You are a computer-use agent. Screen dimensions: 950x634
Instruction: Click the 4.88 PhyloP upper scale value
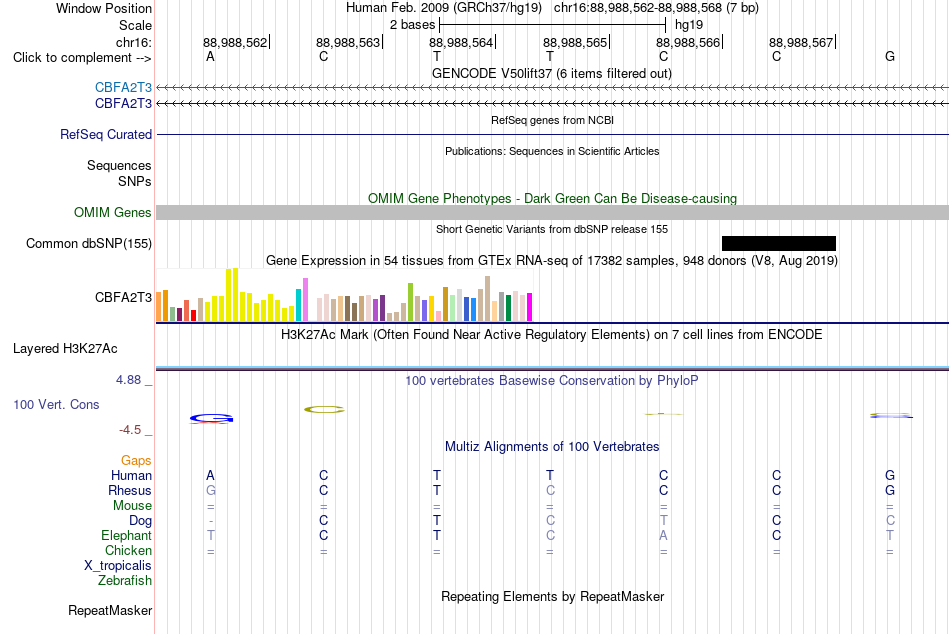128,380
